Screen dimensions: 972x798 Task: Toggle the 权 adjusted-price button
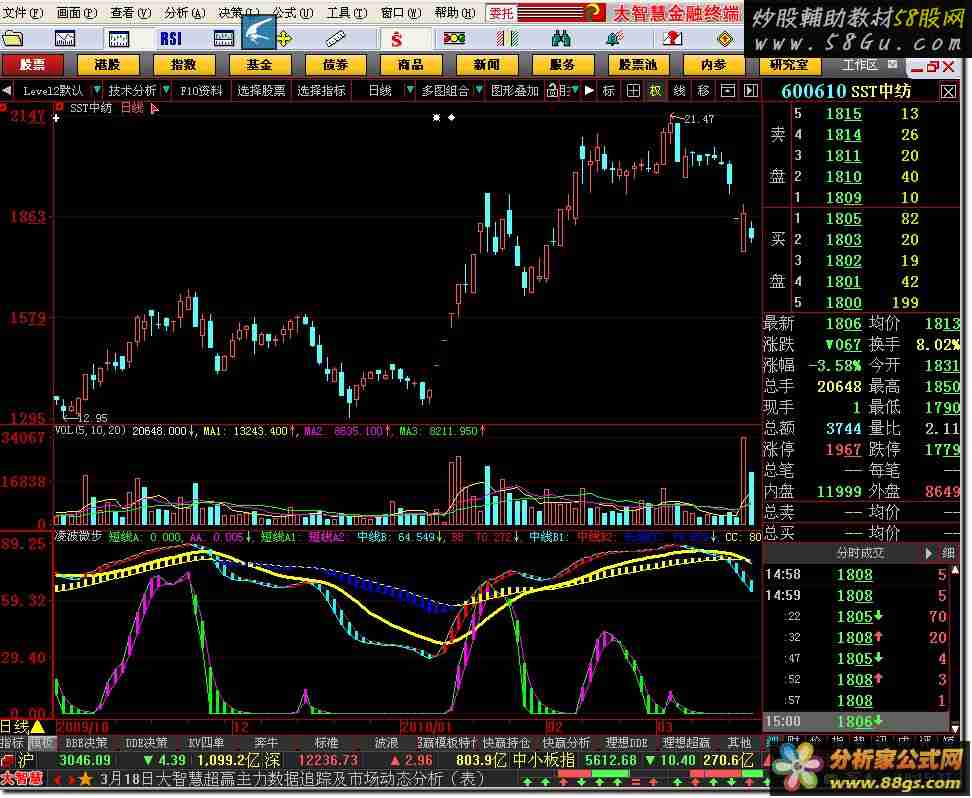point(656,91)
